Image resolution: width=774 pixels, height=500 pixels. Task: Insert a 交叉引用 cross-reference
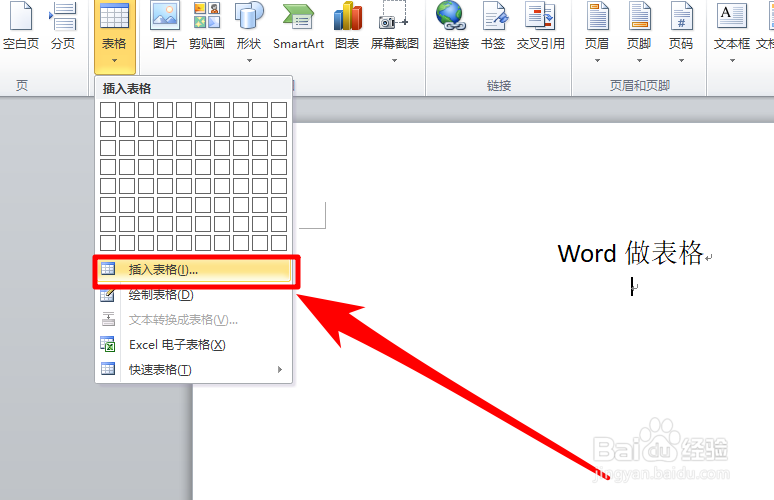pyautogui.click(x=541, y=26)
